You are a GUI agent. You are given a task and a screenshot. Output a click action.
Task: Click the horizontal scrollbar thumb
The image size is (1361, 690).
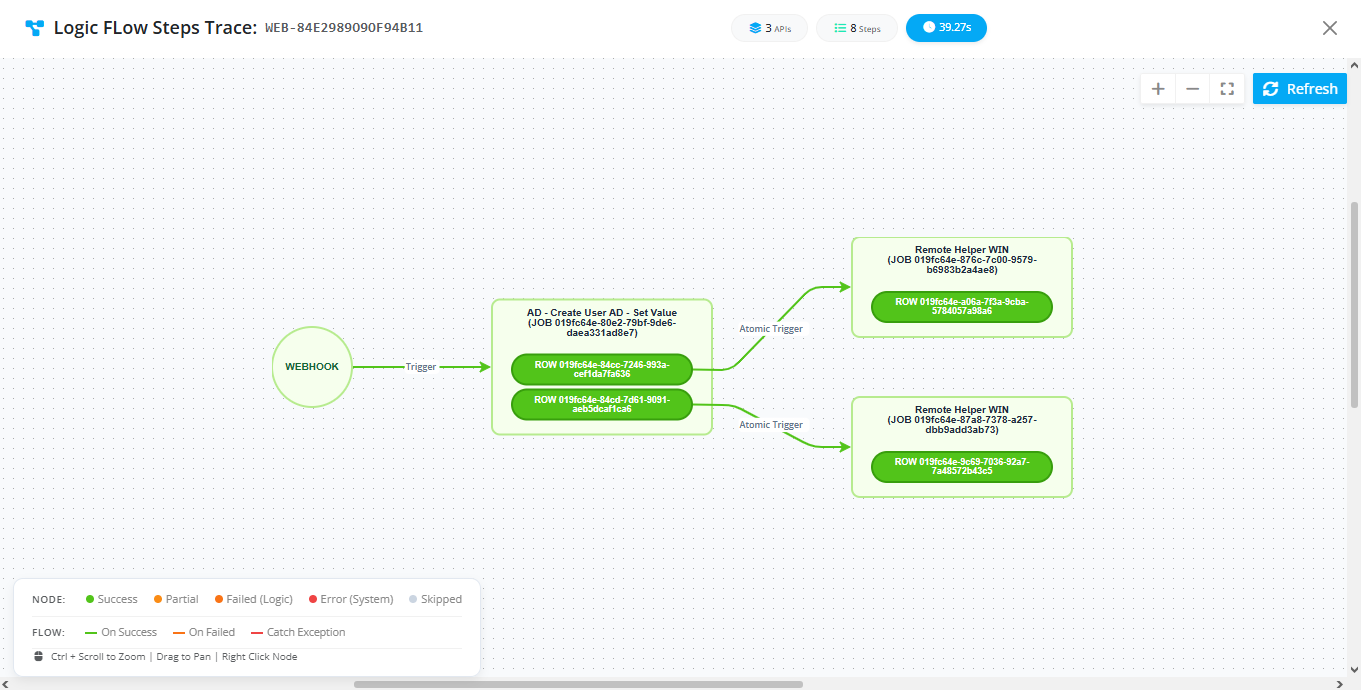point(578,685)
